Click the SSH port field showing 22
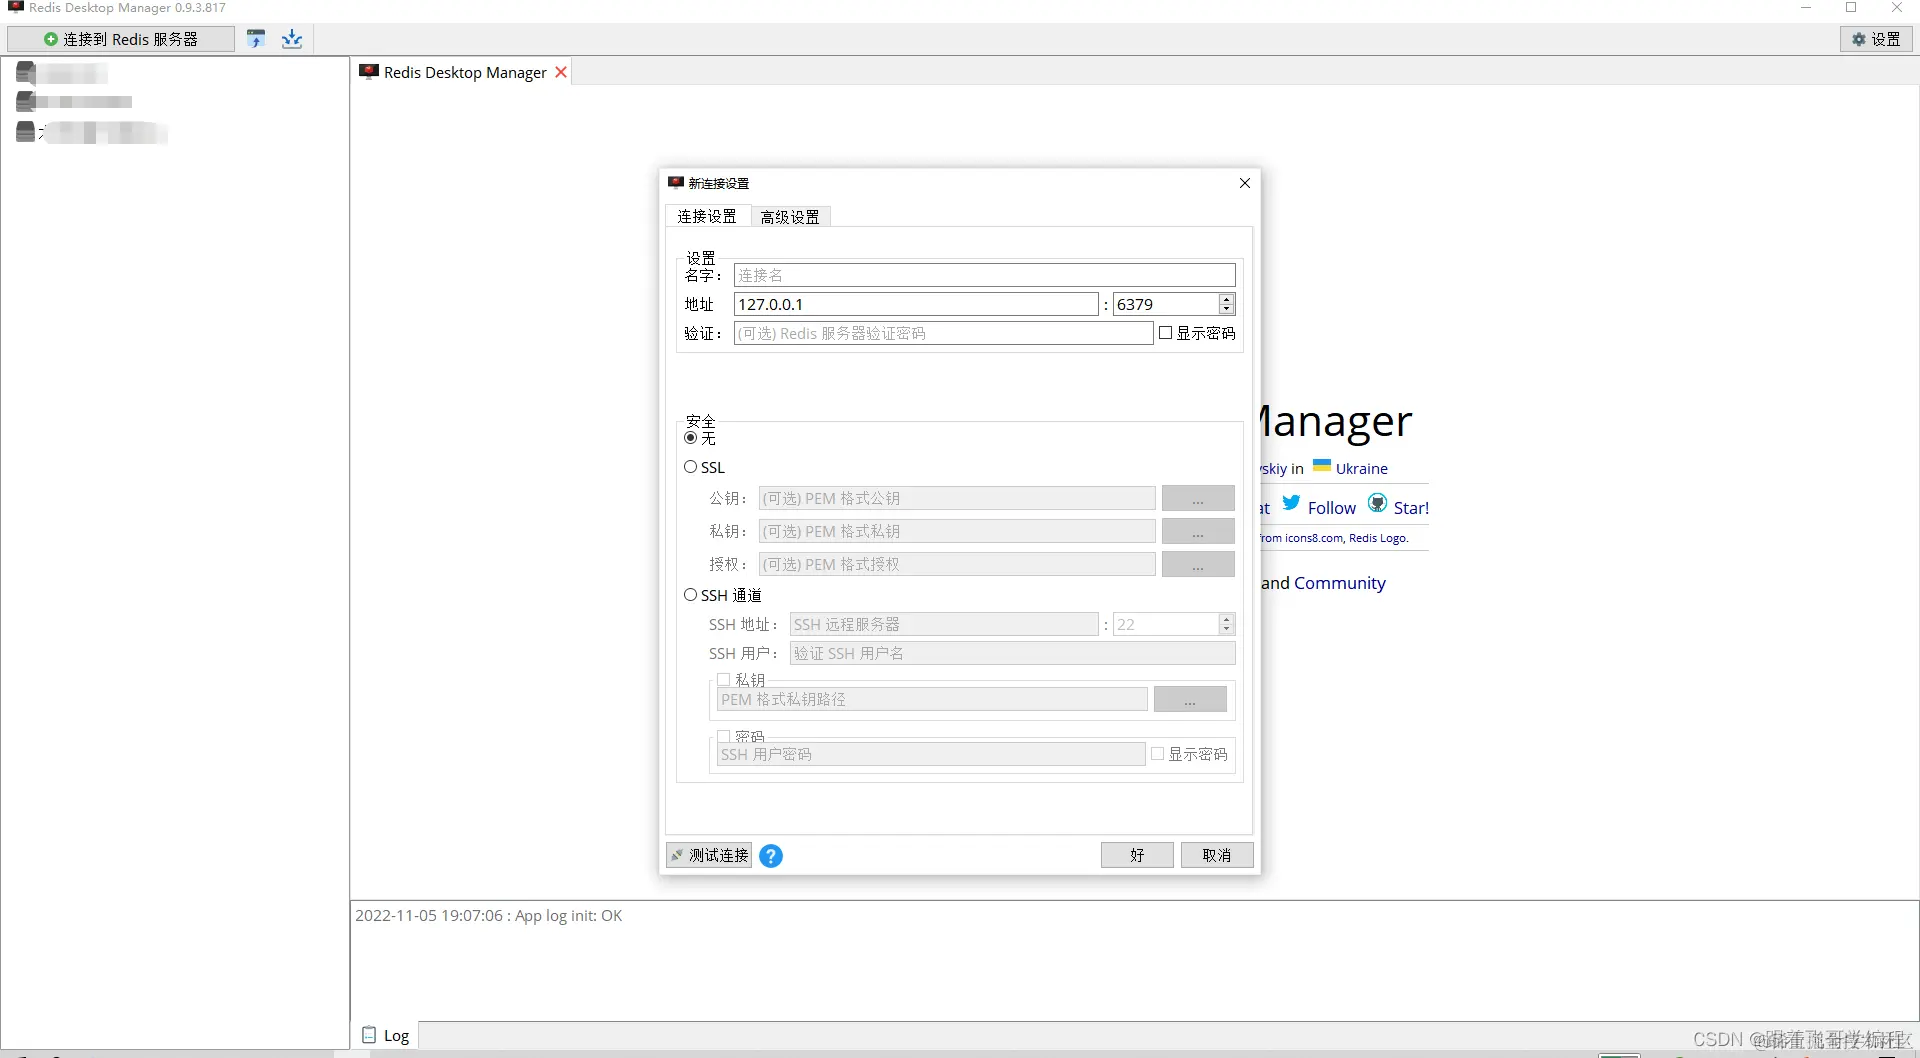 coord(1166,624)
